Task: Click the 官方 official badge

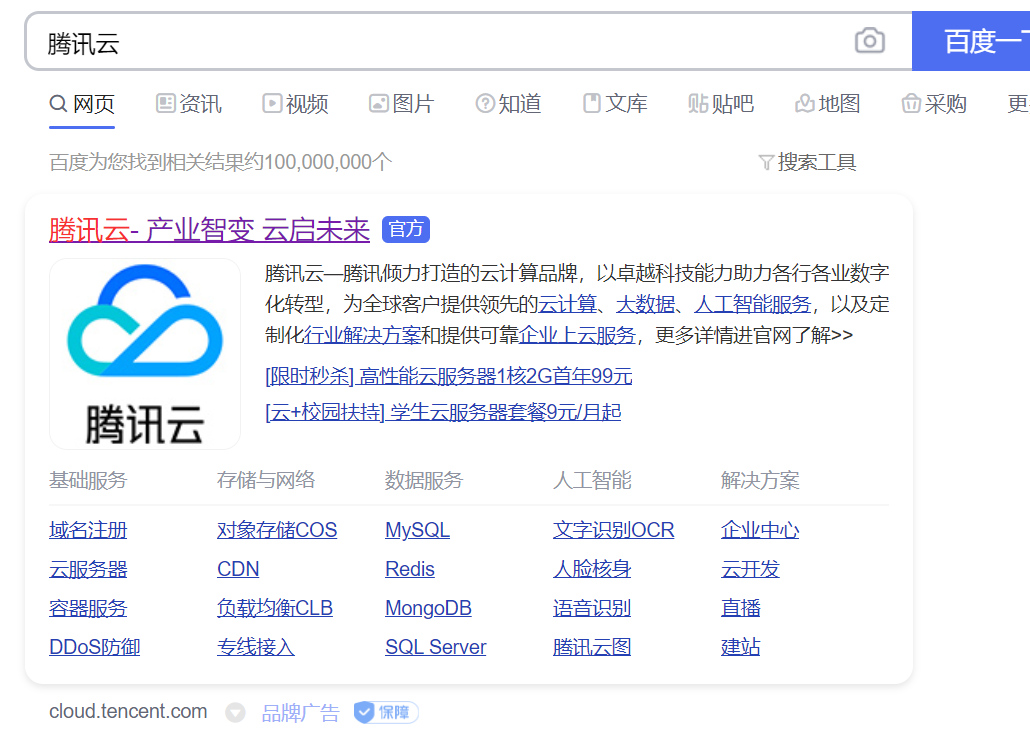Action: (405, 229)
